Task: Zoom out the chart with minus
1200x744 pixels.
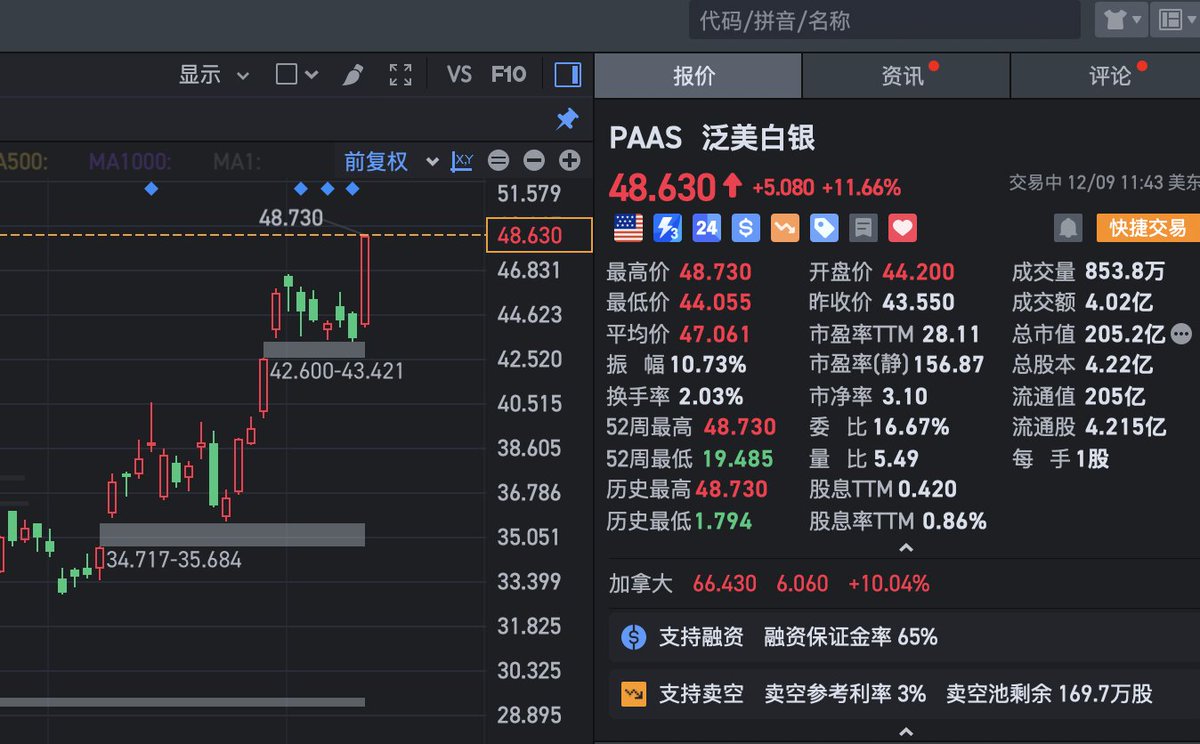Action: point(534,161)
